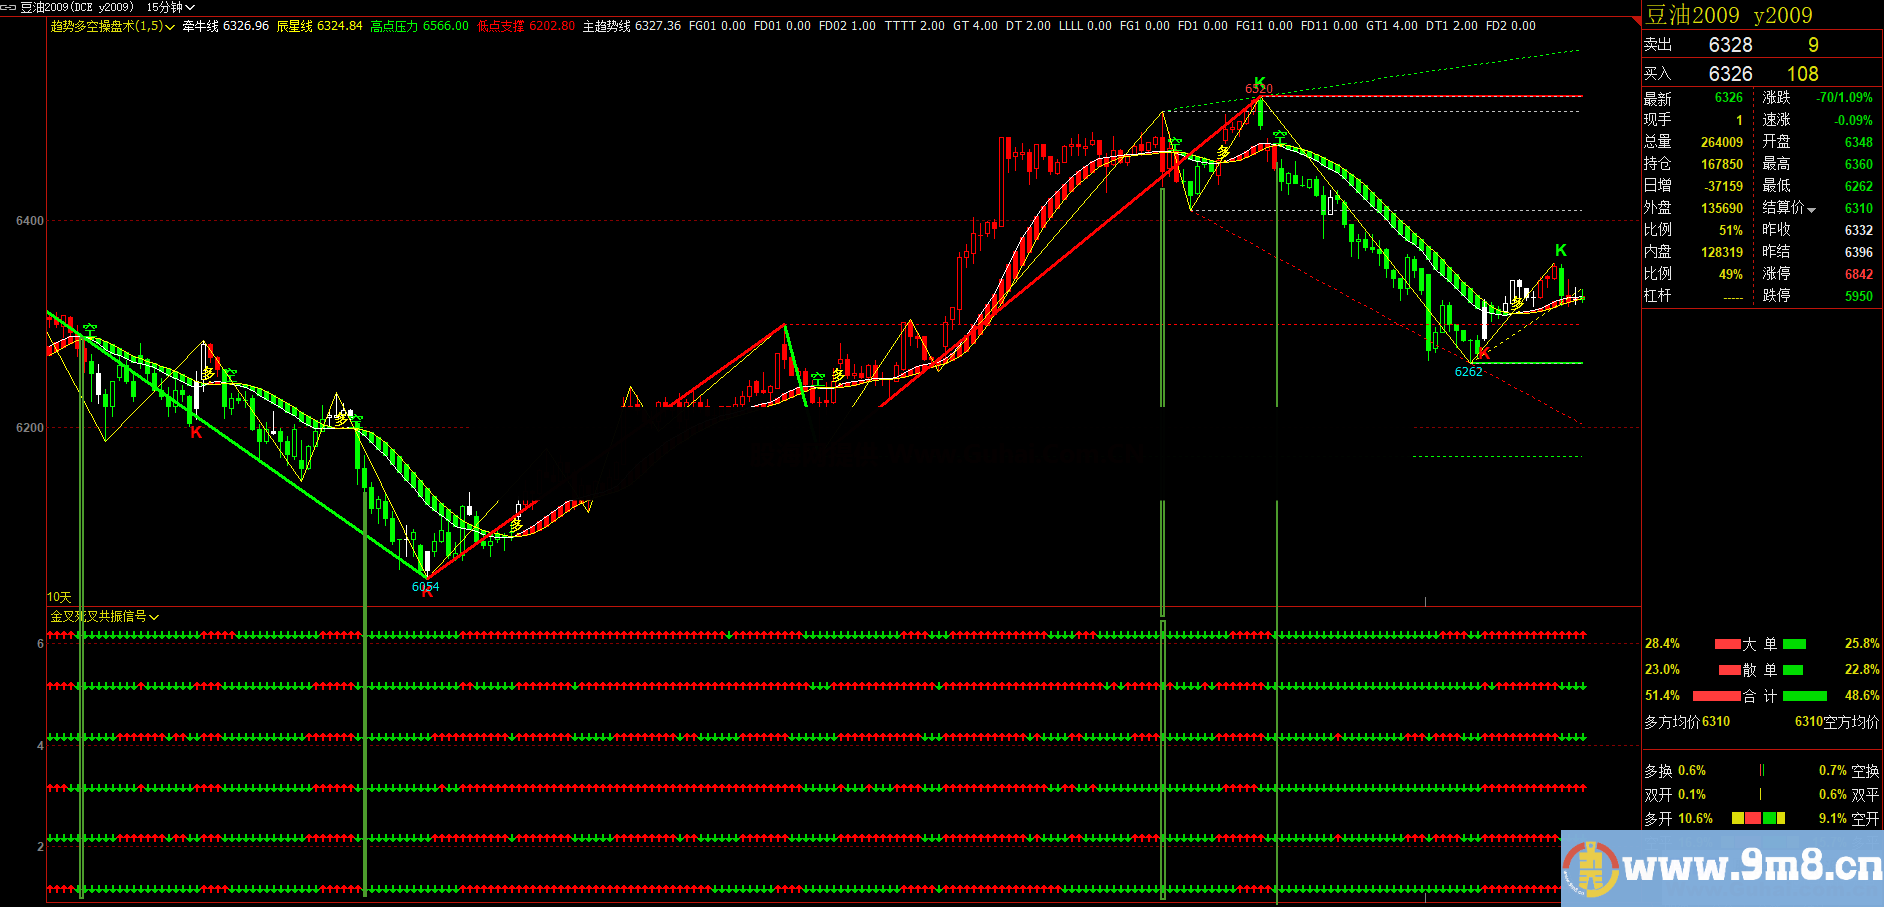
Task: Expand the 金叉死叉共振信号 indicator menu
Action: (x=100, y=617)
